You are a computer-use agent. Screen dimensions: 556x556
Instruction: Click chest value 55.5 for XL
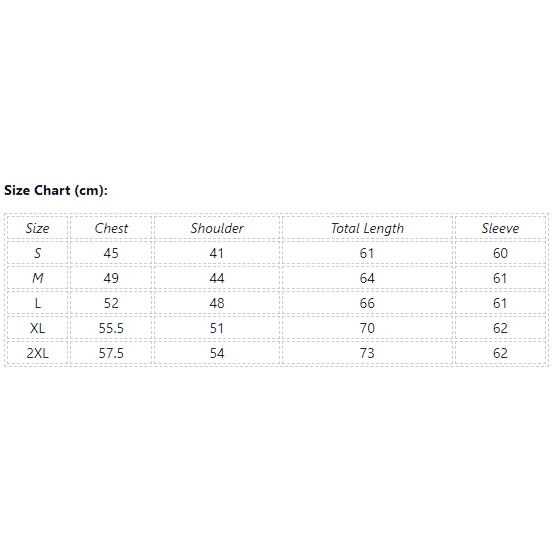[111, 328]
